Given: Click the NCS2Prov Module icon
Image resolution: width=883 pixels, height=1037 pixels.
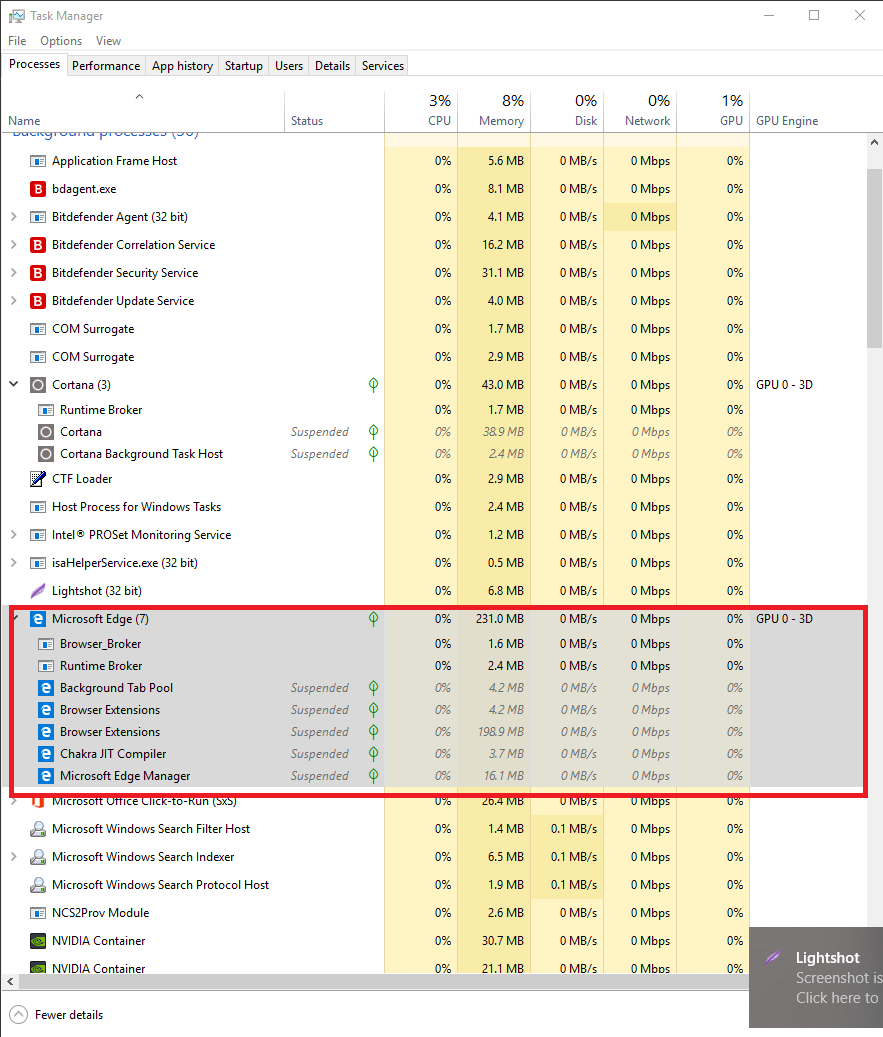Looking at the screenshot, I should click(38, 913).
